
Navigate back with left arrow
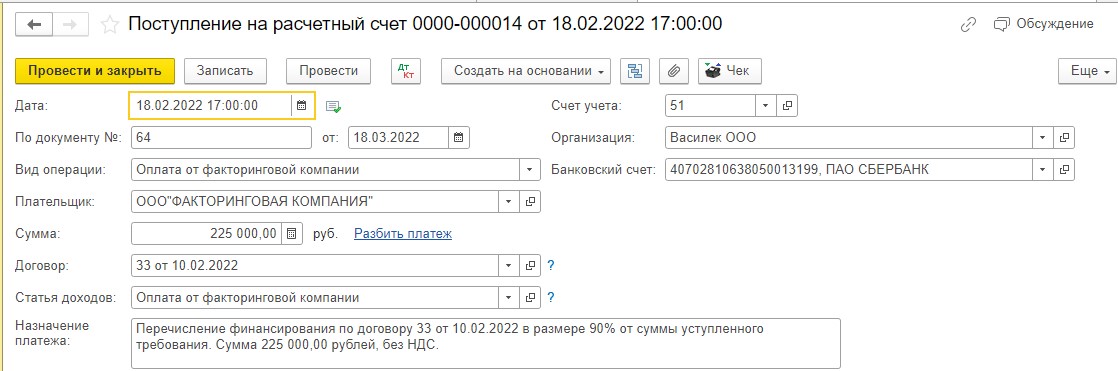pos(34,25)
